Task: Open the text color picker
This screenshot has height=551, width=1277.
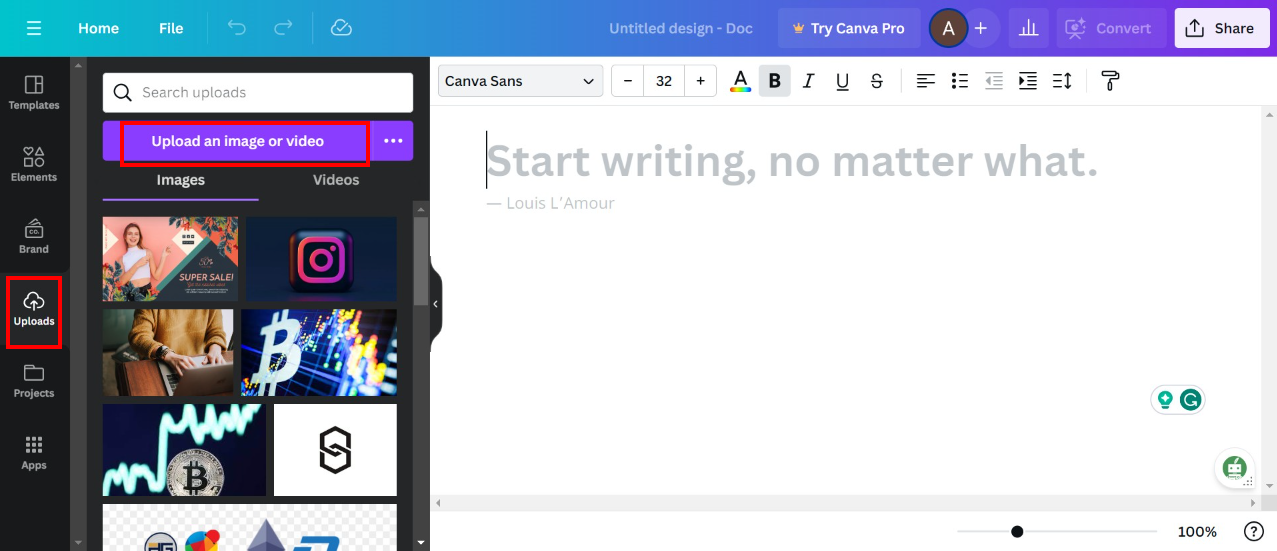Action: pyautogui.click(x=740, y=81)
